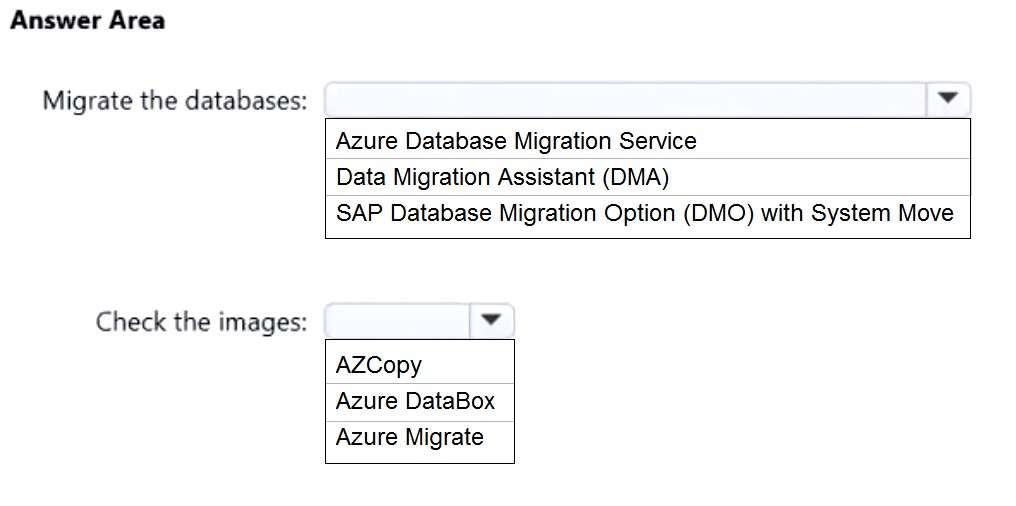Select the AZCopy option

tap(379, 365)
